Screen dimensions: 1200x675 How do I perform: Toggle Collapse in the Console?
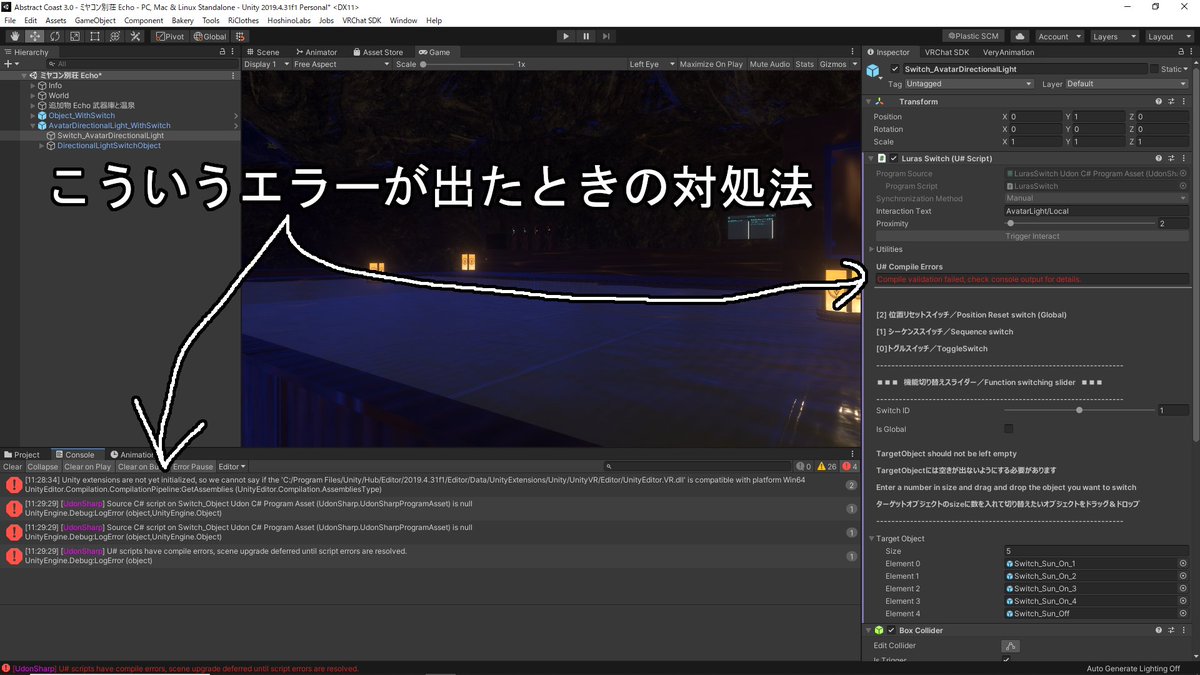(x=43, y=466)
